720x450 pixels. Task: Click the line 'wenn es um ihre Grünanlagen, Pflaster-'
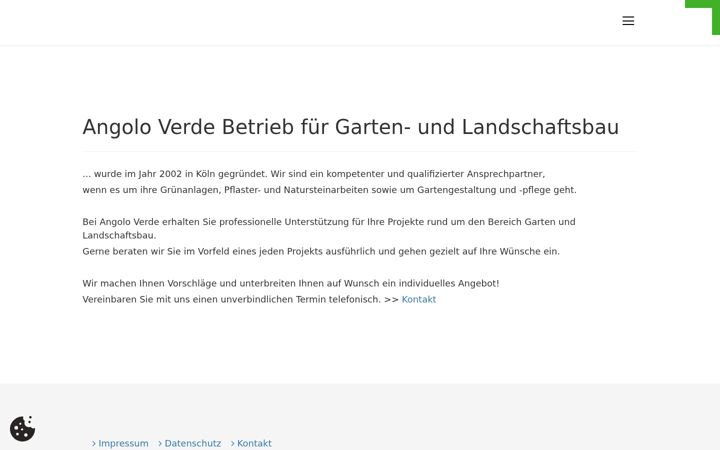tap(329, 190)
